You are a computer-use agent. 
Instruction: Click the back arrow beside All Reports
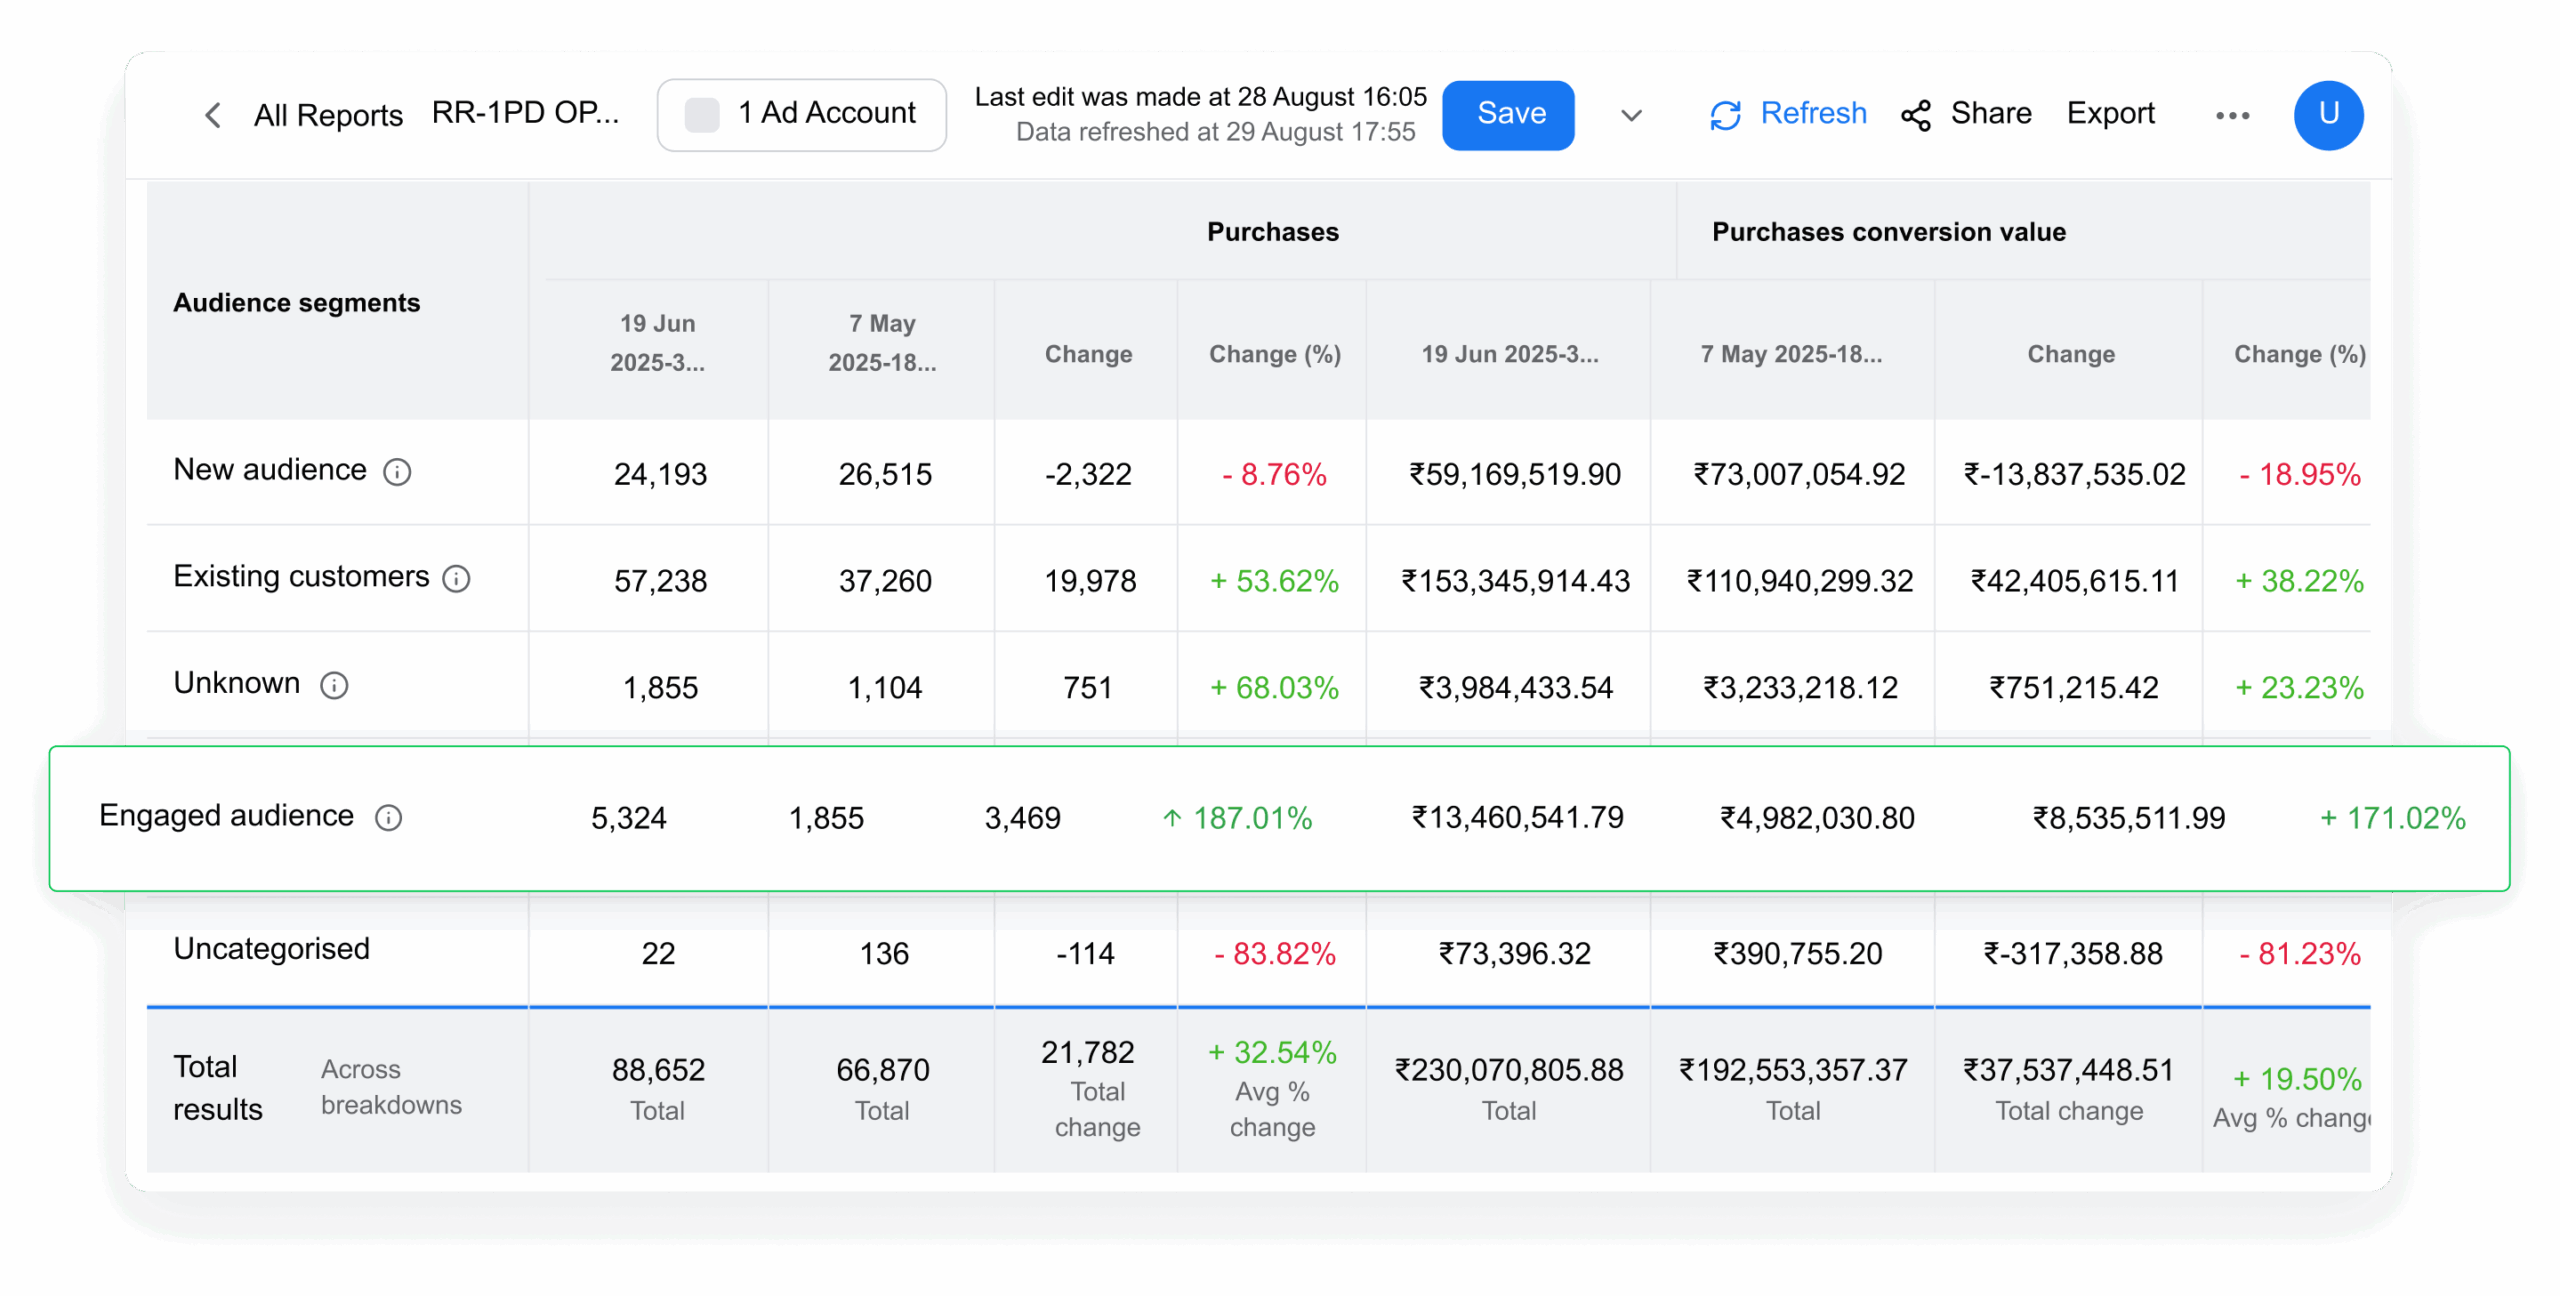click(212, 115)
